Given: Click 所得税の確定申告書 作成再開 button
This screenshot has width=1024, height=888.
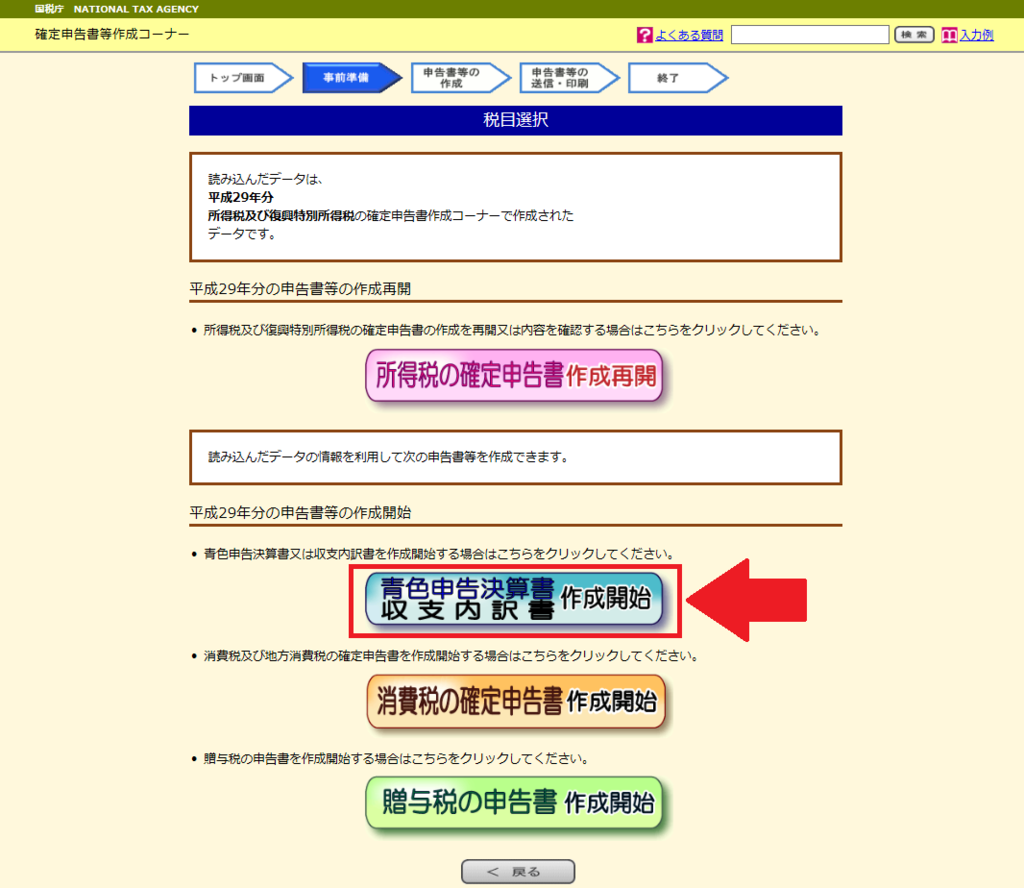Looking at the screenshot, I should point(515,375).
